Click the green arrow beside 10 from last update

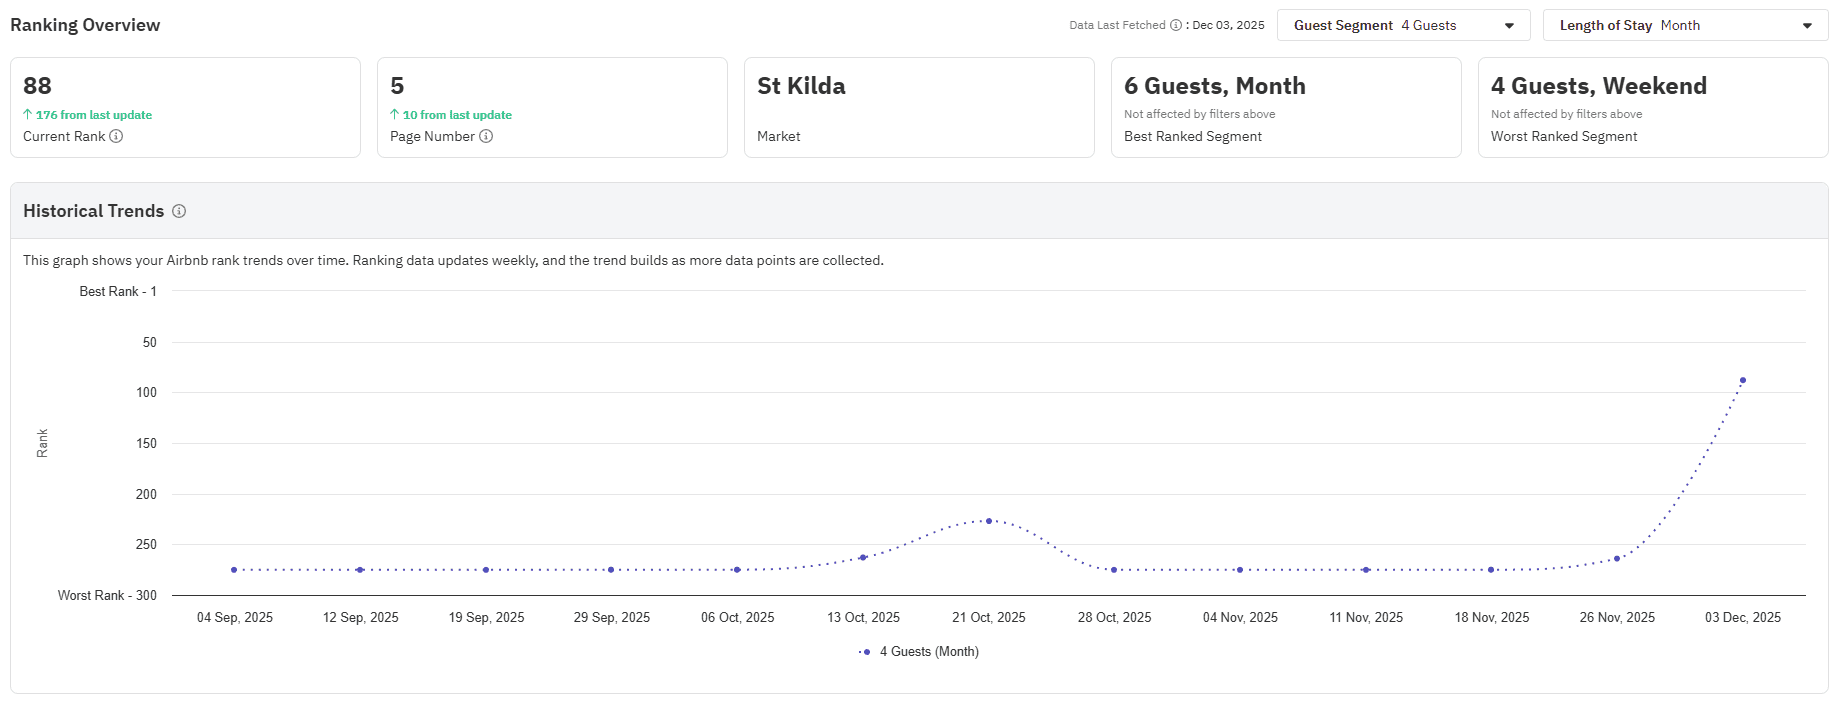395,115
